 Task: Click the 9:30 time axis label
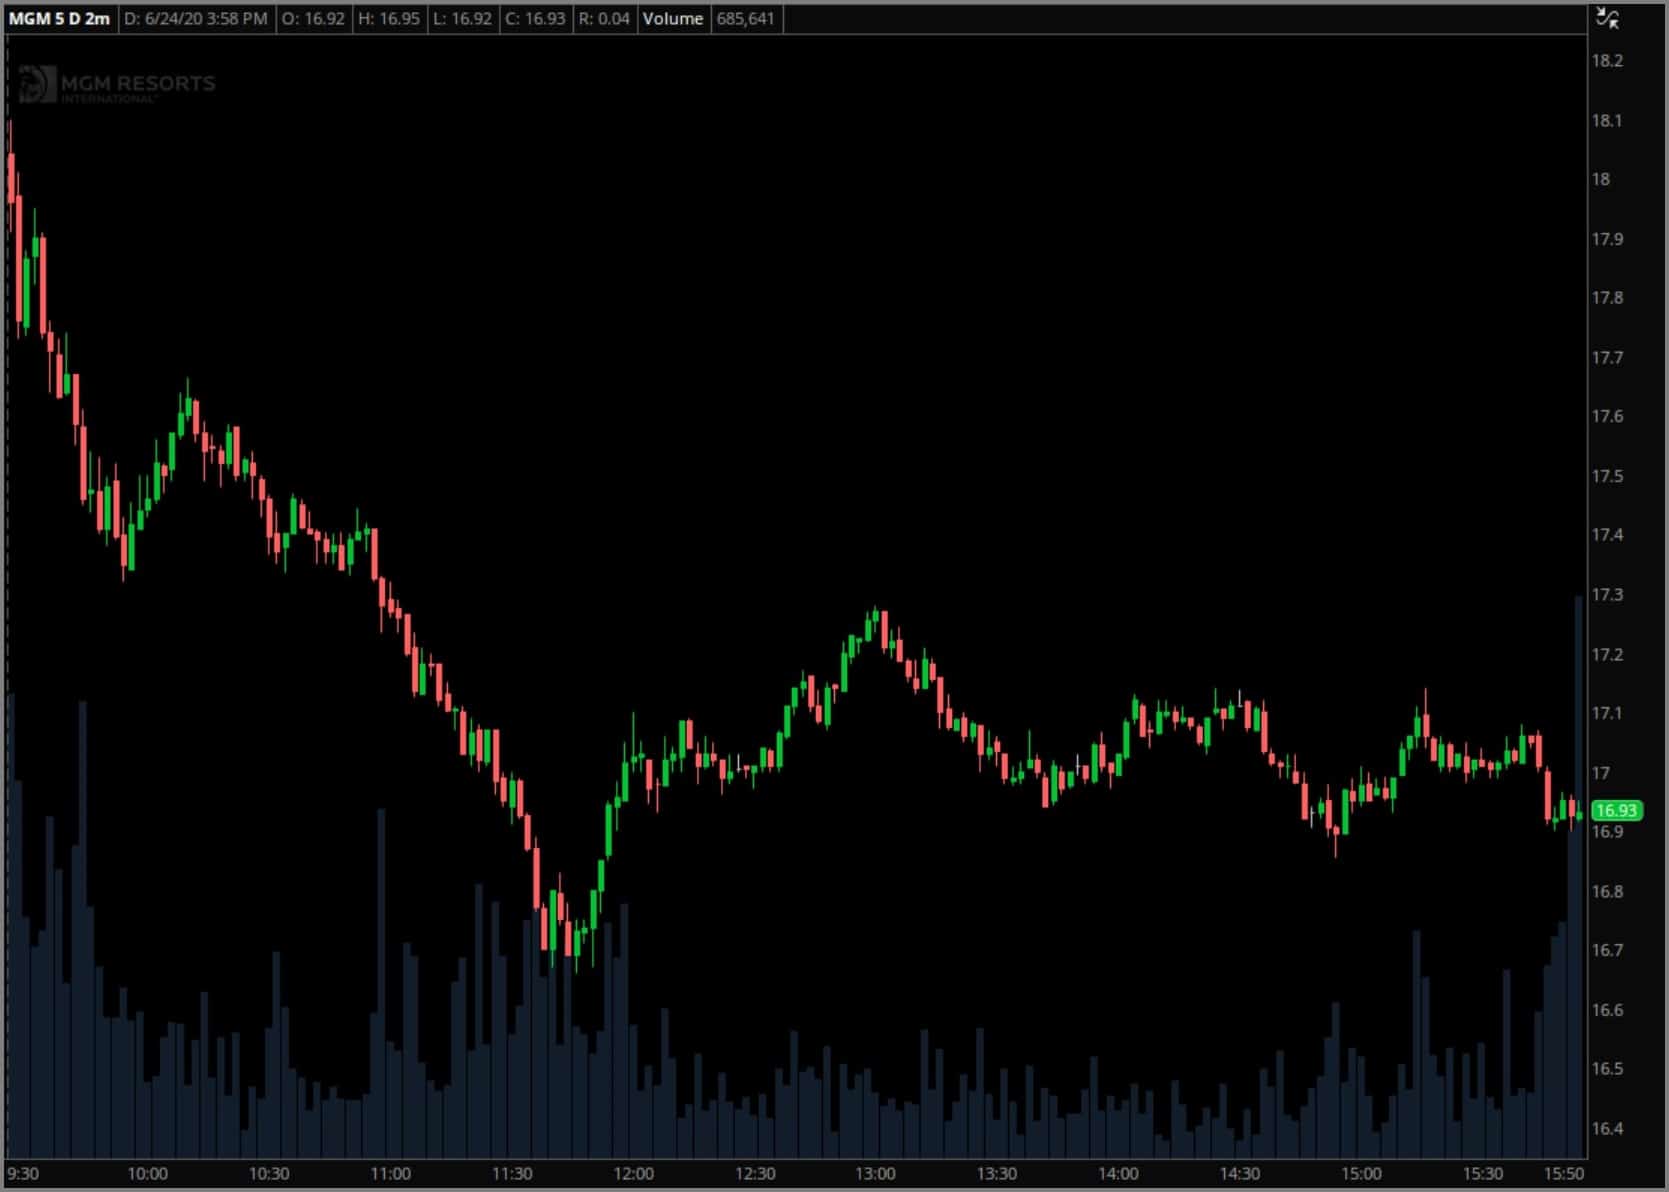pyautogui.click(x=23, y=1173)
